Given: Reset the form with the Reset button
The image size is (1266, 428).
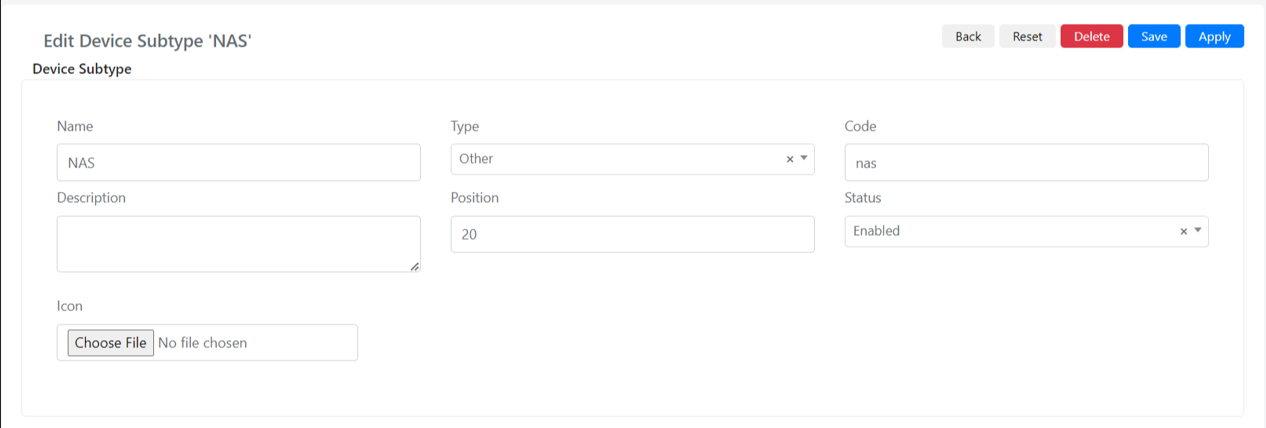Looking at the screenshot, I should click(1027, 36).
